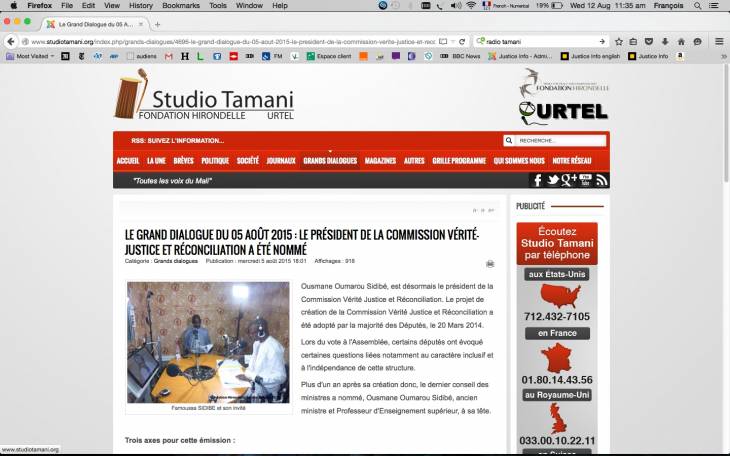Open the LA UNE section
This screenshot has height=456, width=730.
tap(156, 161)
